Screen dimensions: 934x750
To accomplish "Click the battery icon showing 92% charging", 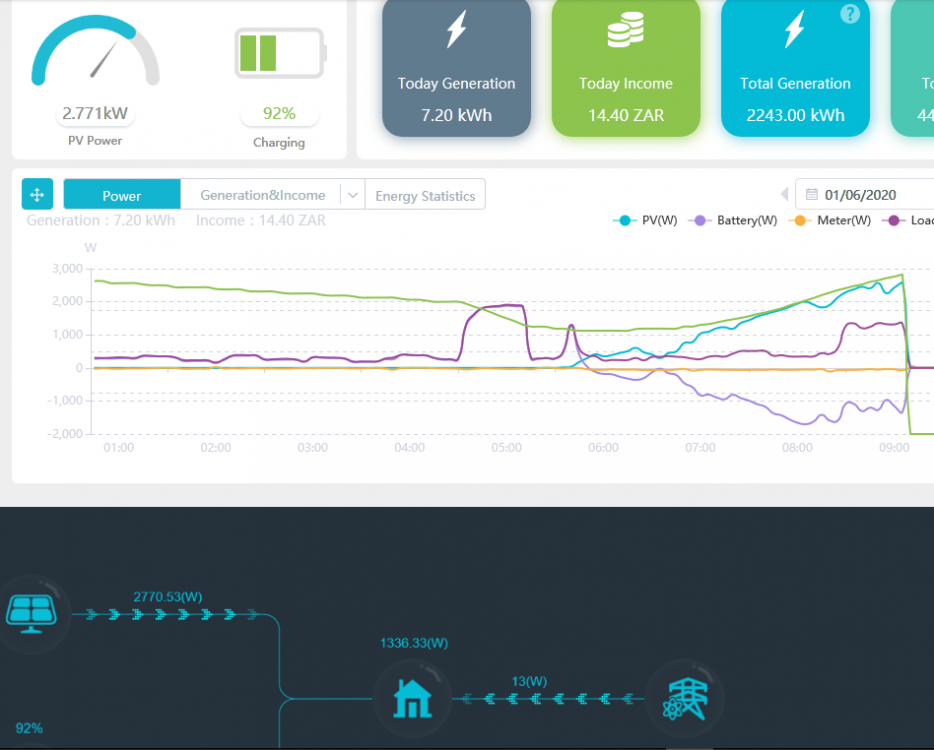I will click(x=278, y=55).
